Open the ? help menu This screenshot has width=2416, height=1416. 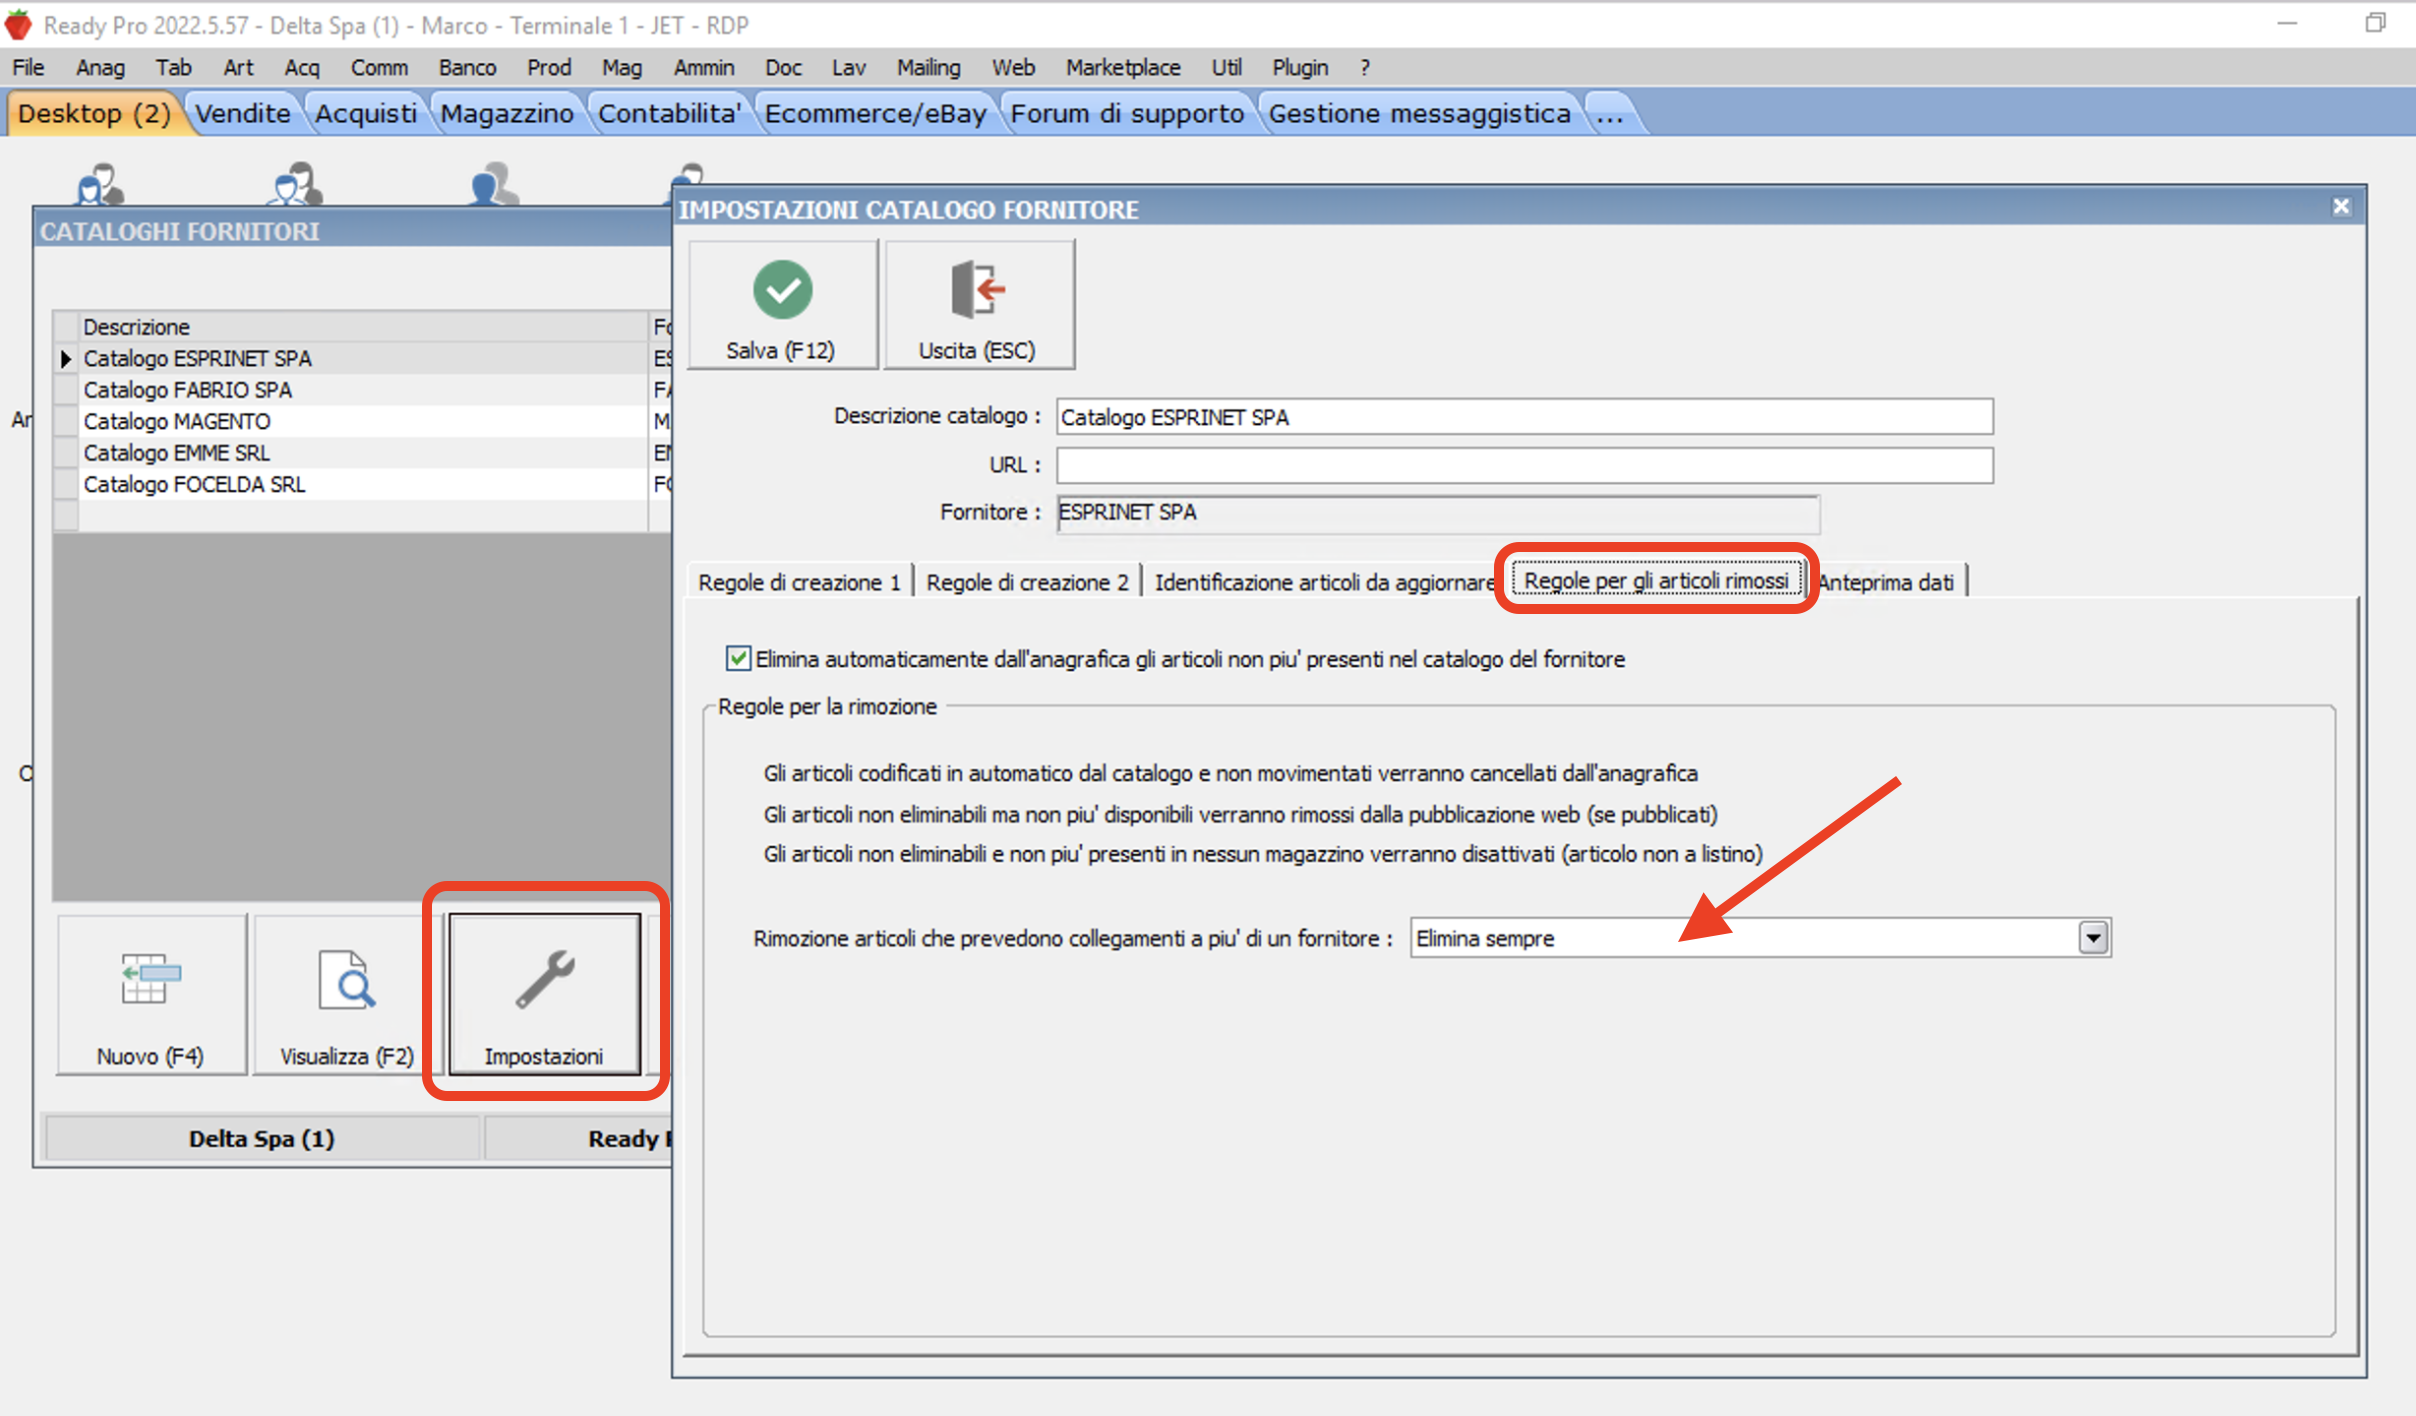pyautogui.click(x=1365, y=67)
